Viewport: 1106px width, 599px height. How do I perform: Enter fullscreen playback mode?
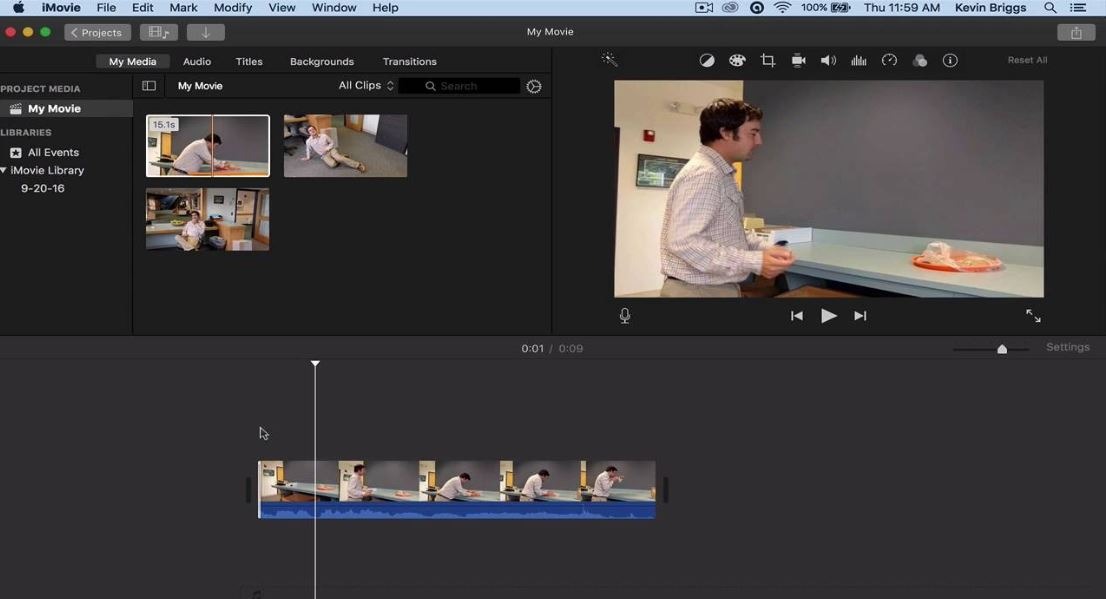tap(1033, 315)
